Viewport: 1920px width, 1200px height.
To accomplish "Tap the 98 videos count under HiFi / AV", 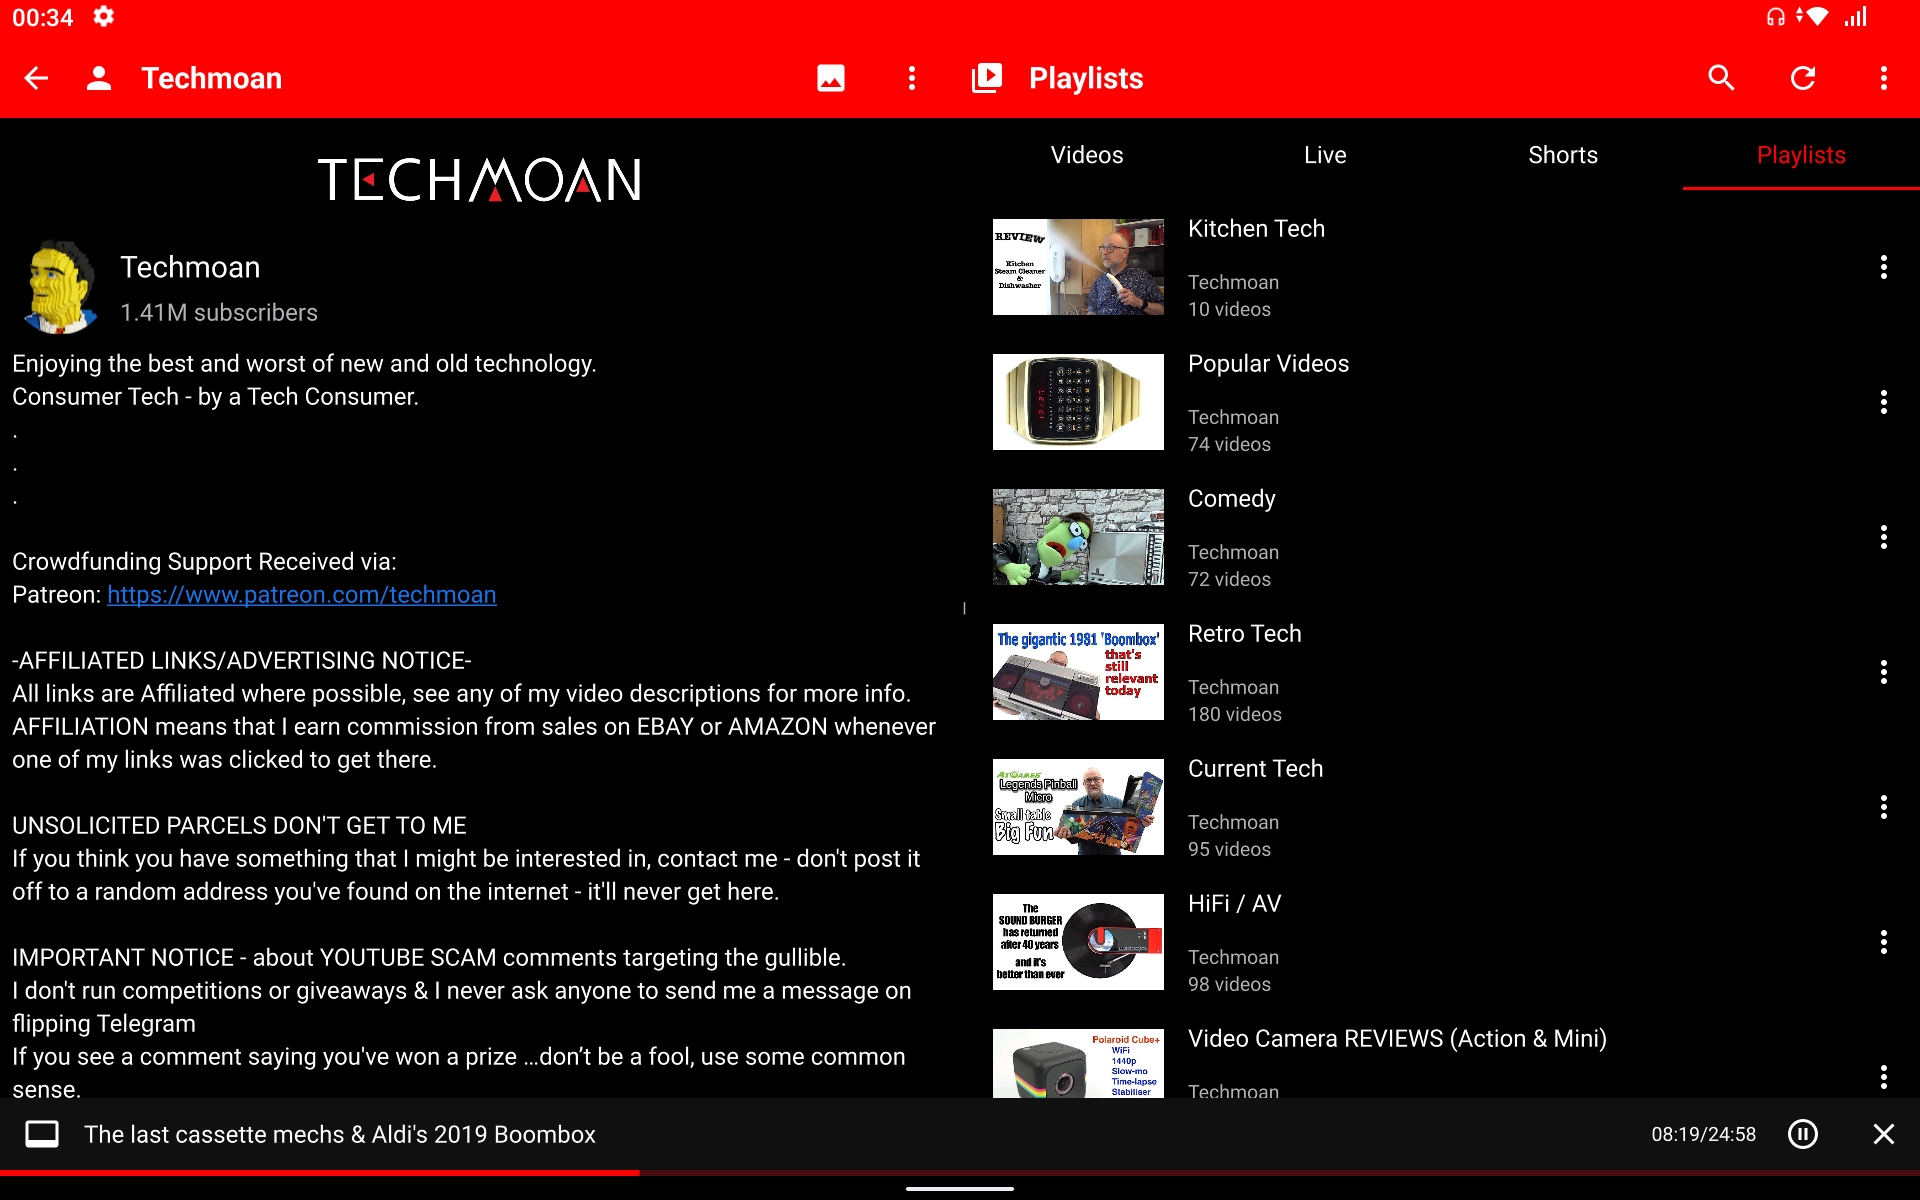I will (1229, 984).
